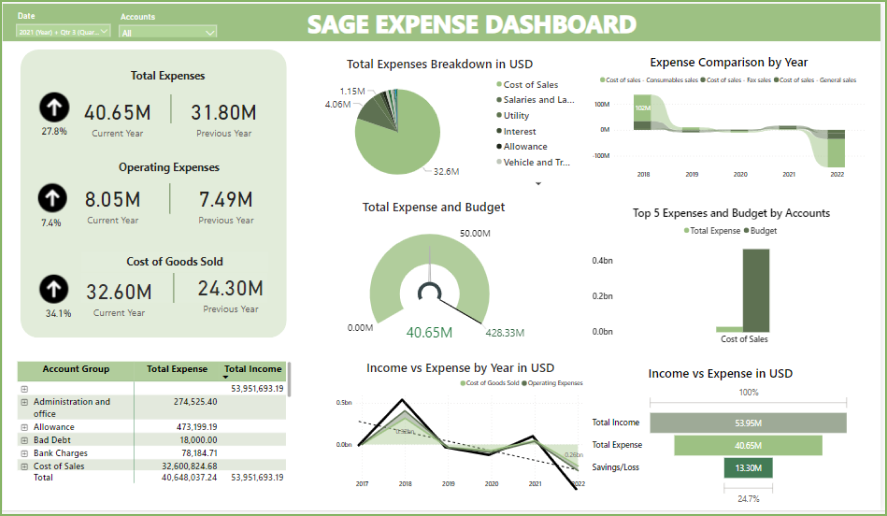Click the Total Expenses up-arrow icon
Image resolution: width=887 pixels, height=516 pixels.
[54, 107]
